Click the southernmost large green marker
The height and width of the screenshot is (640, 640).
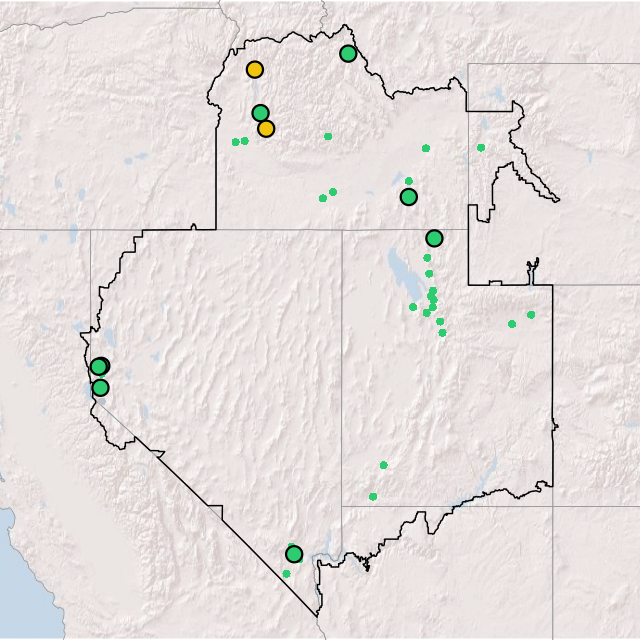click(294, 554)
